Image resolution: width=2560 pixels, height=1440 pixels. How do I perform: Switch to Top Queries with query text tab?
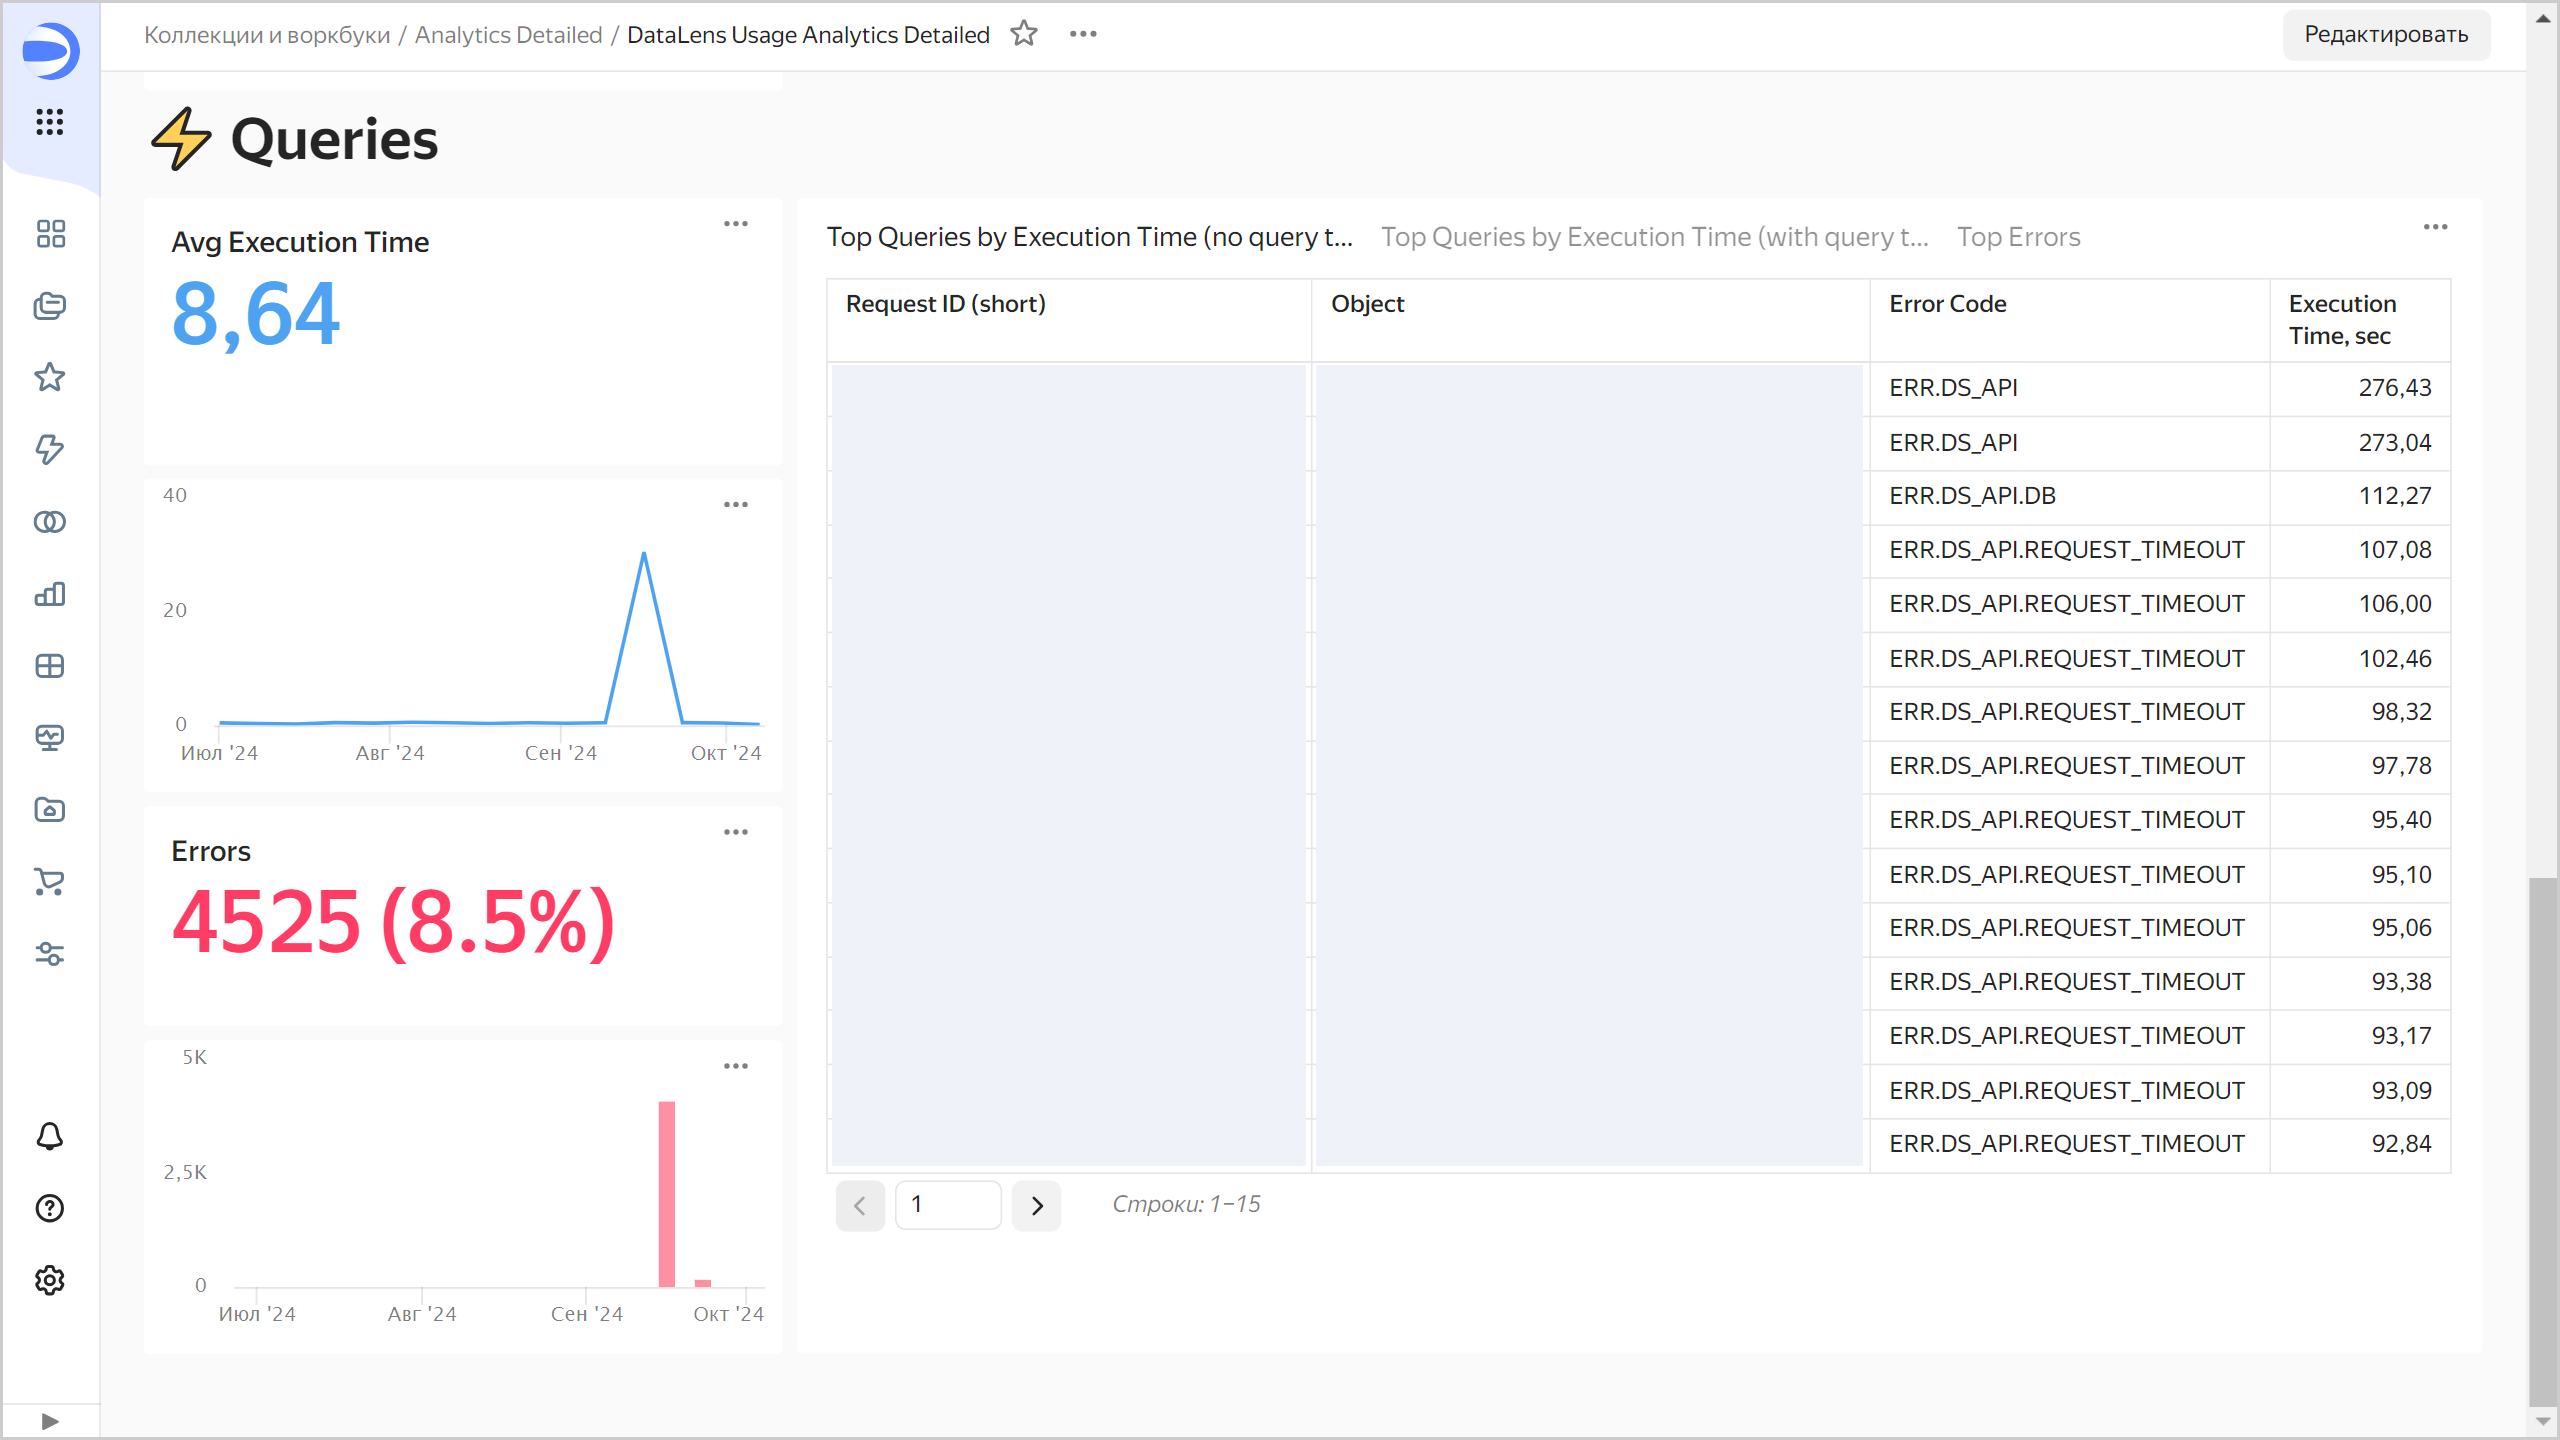click(1654, 237)
